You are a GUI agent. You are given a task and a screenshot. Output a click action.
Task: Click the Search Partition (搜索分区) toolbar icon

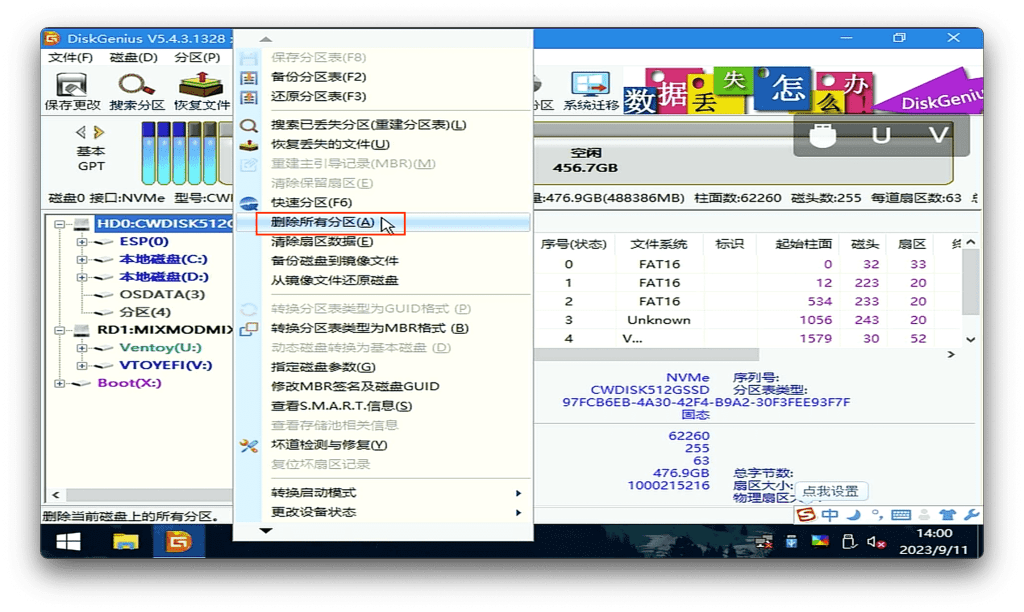tap(137, 91)
